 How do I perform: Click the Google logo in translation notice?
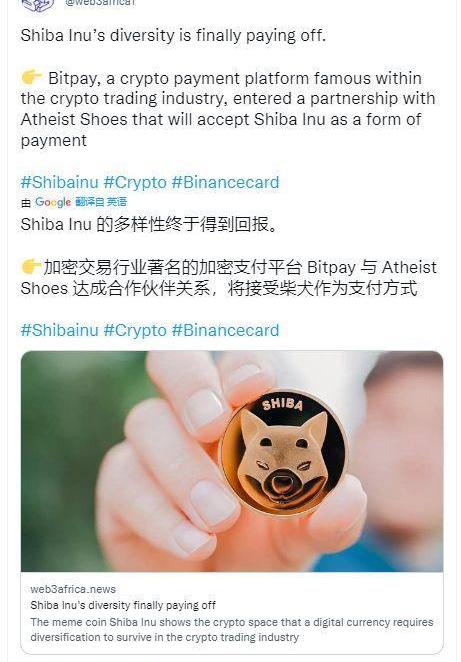point(53,202)
